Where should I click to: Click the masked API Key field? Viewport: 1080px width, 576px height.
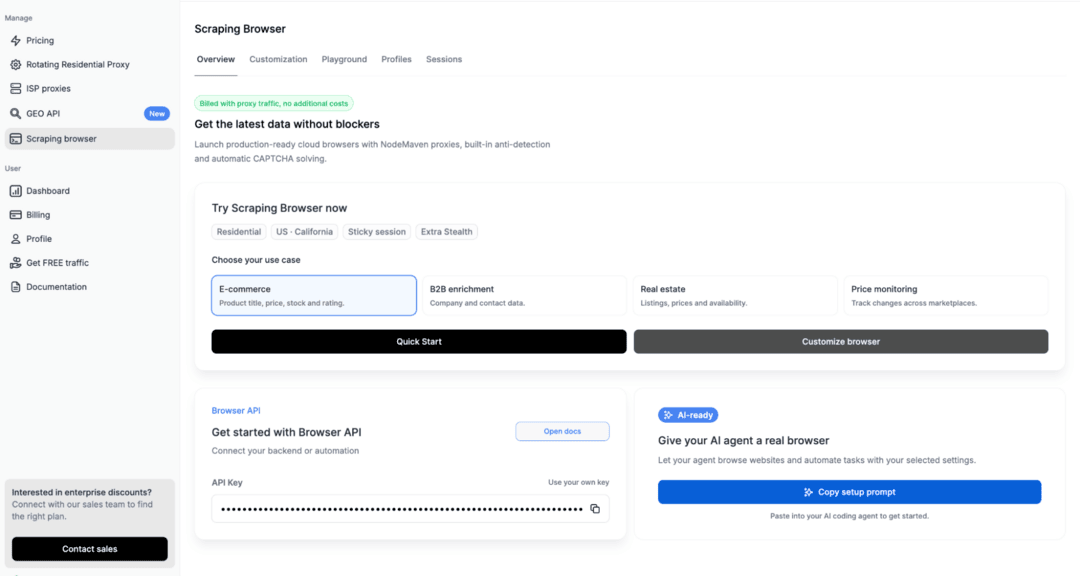click(411, 509)
